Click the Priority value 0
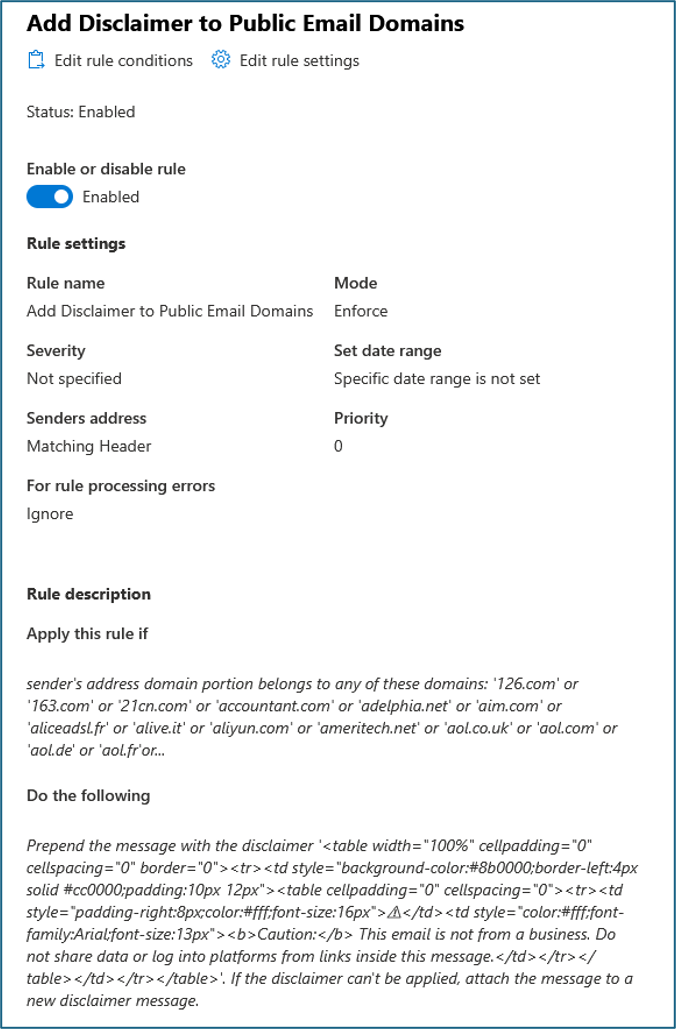676x1029 pixels. click(338, 446)
